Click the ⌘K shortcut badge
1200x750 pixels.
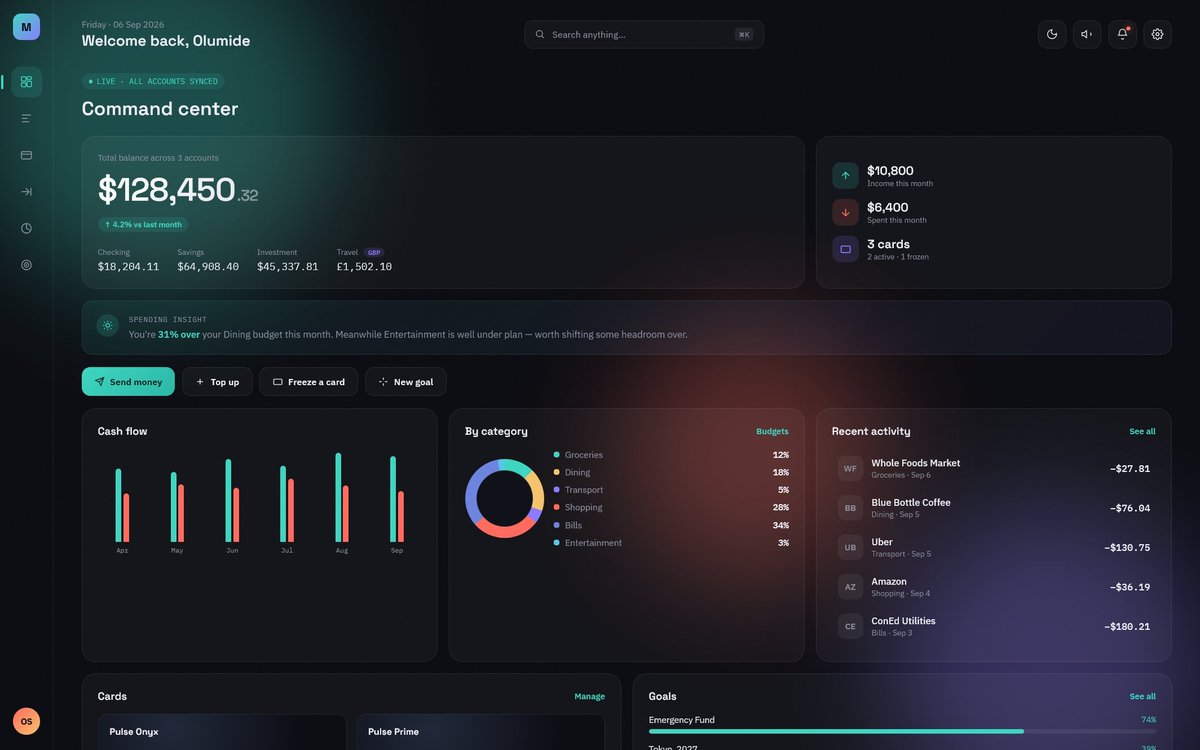pos(744,34)
